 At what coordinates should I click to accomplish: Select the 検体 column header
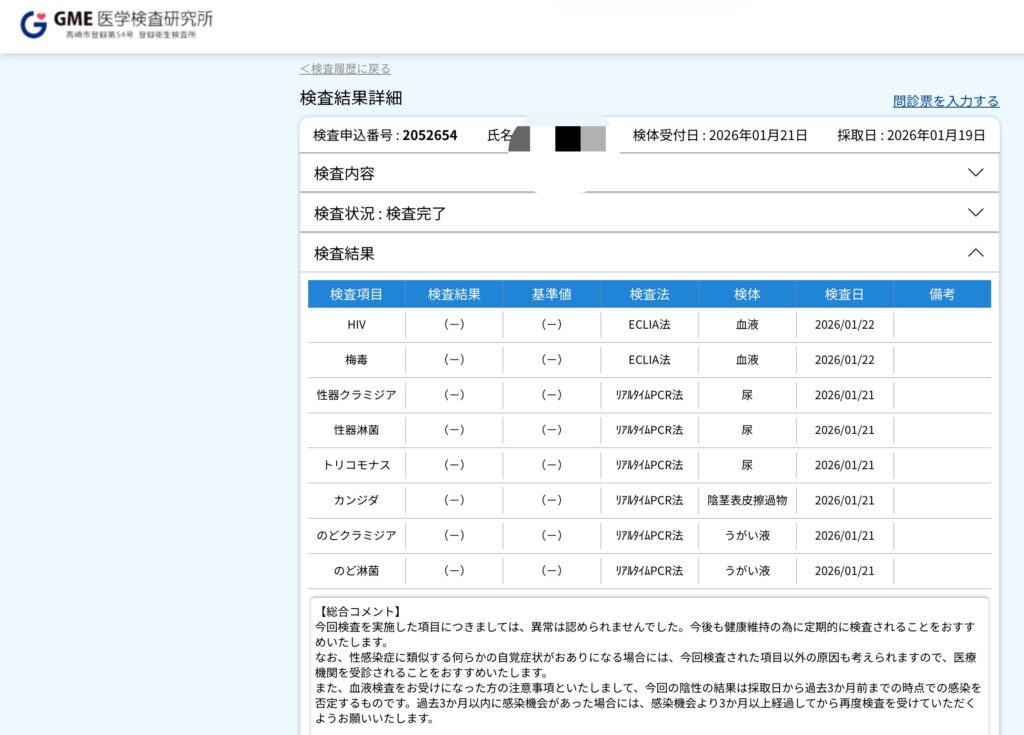747,294
